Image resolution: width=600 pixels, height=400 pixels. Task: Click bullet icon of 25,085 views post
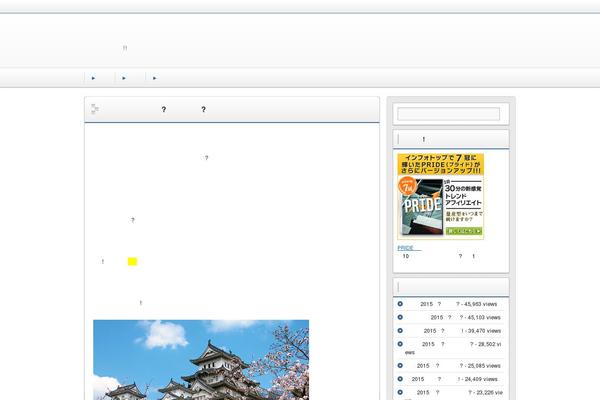[400, 366]
